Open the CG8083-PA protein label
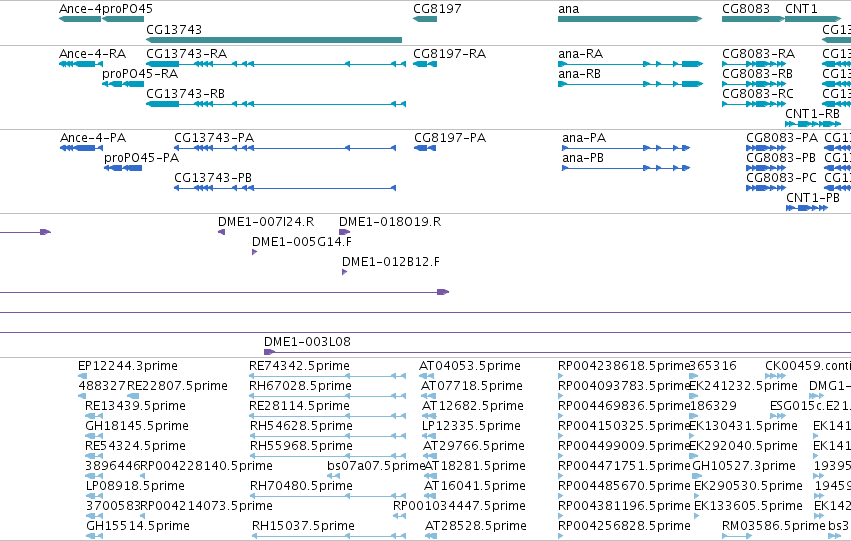Screen dimensions: 851x541 pos(782,138)
